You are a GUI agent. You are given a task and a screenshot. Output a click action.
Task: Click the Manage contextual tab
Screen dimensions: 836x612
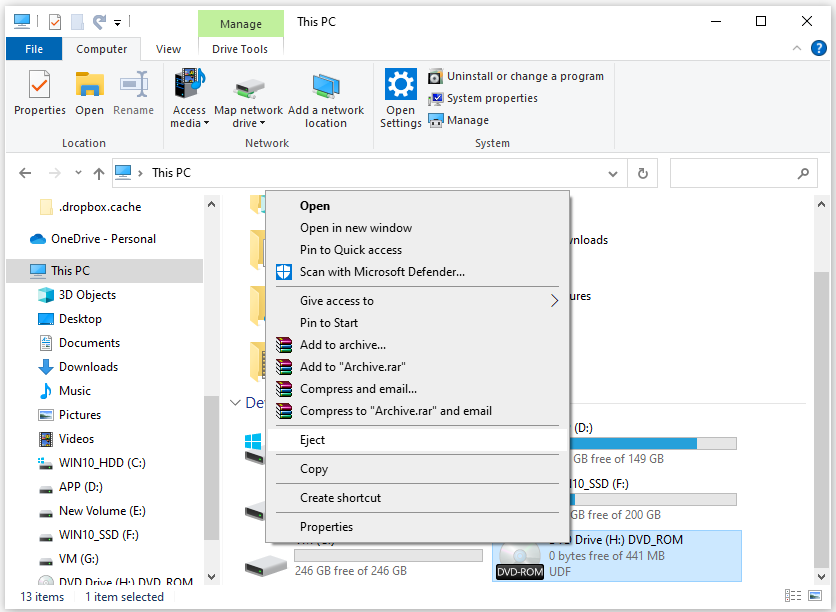240,24
